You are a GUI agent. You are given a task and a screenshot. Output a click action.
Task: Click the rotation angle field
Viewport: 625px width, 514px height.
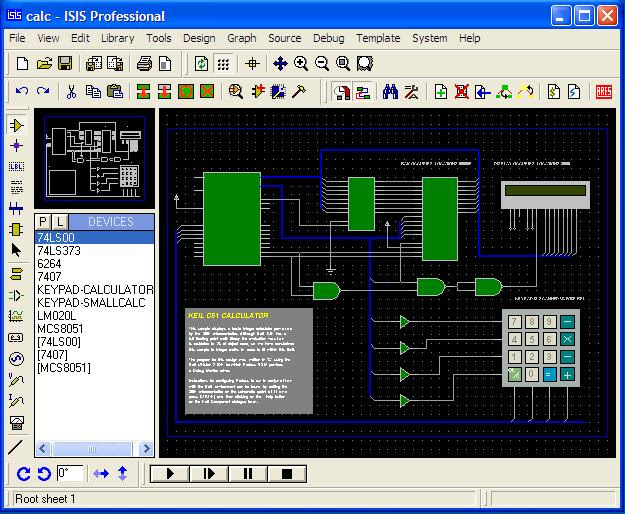[70, 473]
